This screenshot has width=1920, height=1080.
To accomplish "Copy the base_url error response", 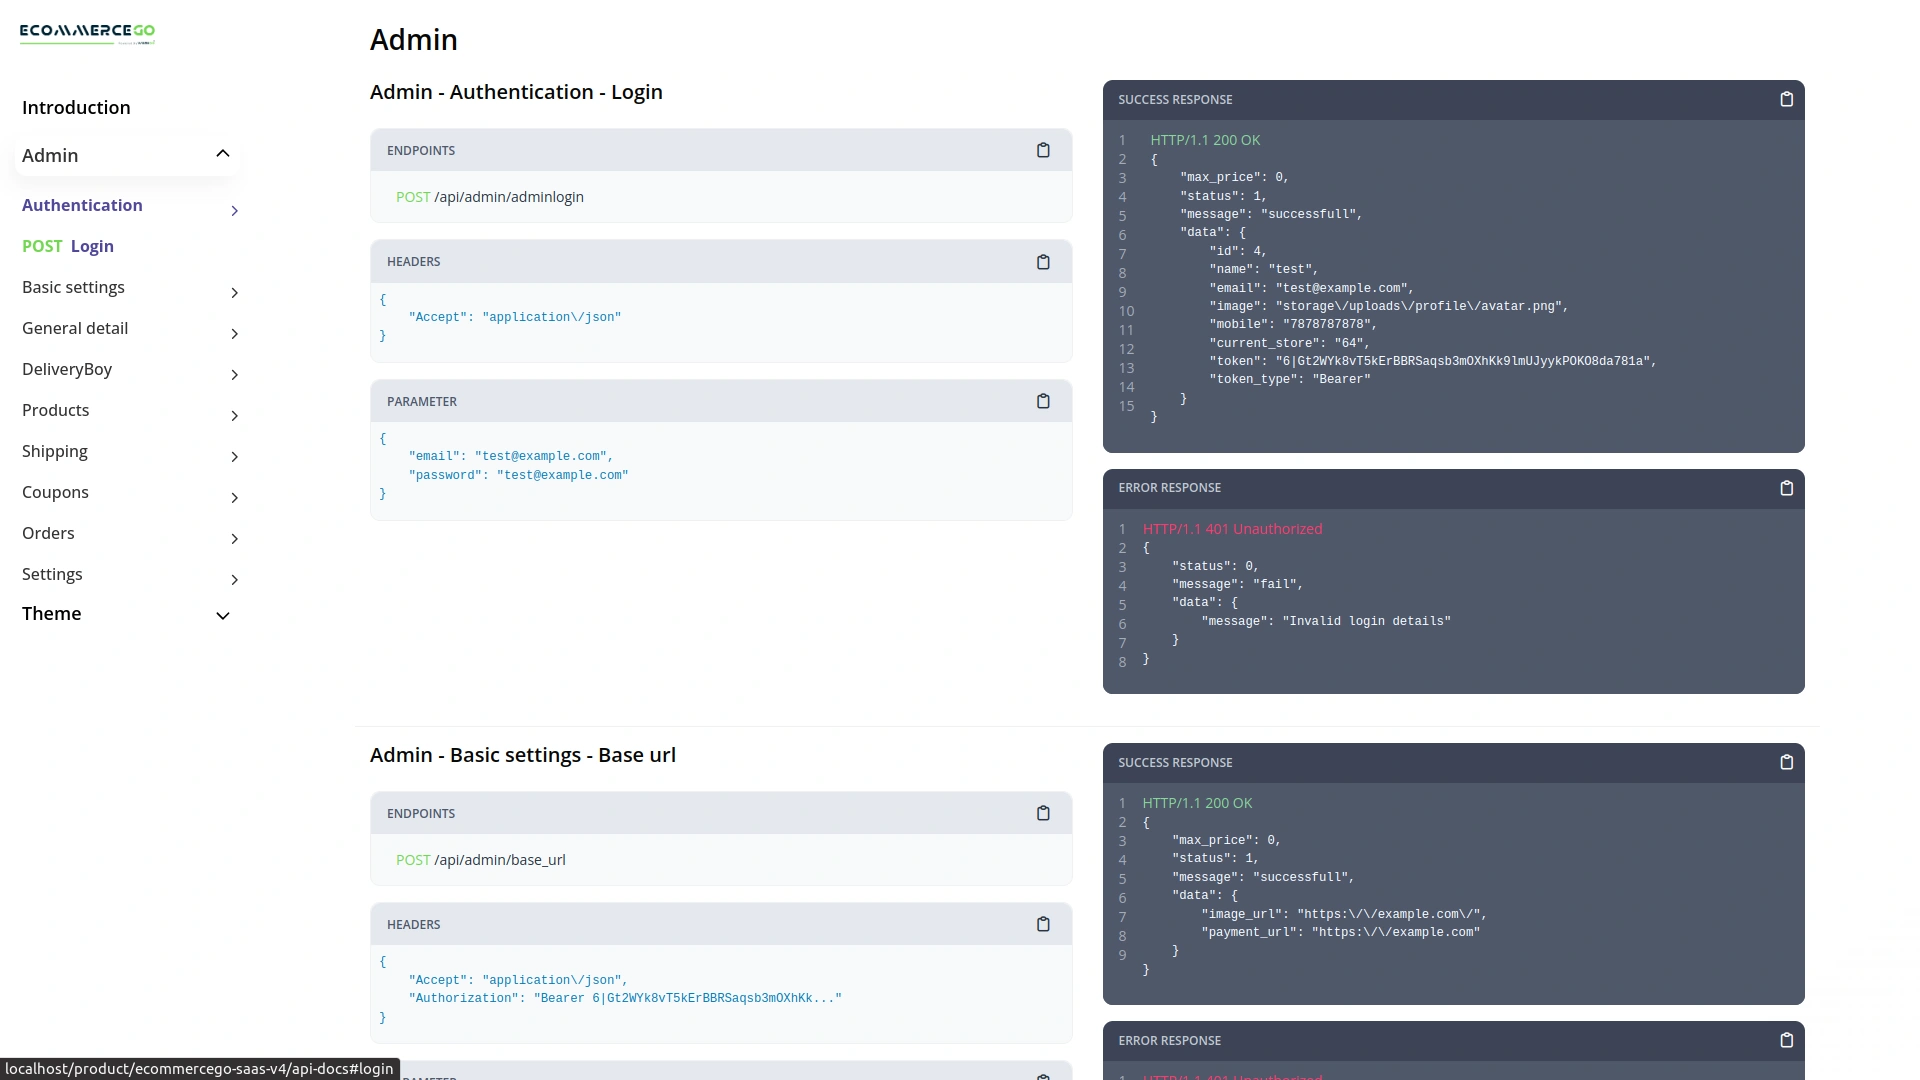I will (x=1787, y=1040).
